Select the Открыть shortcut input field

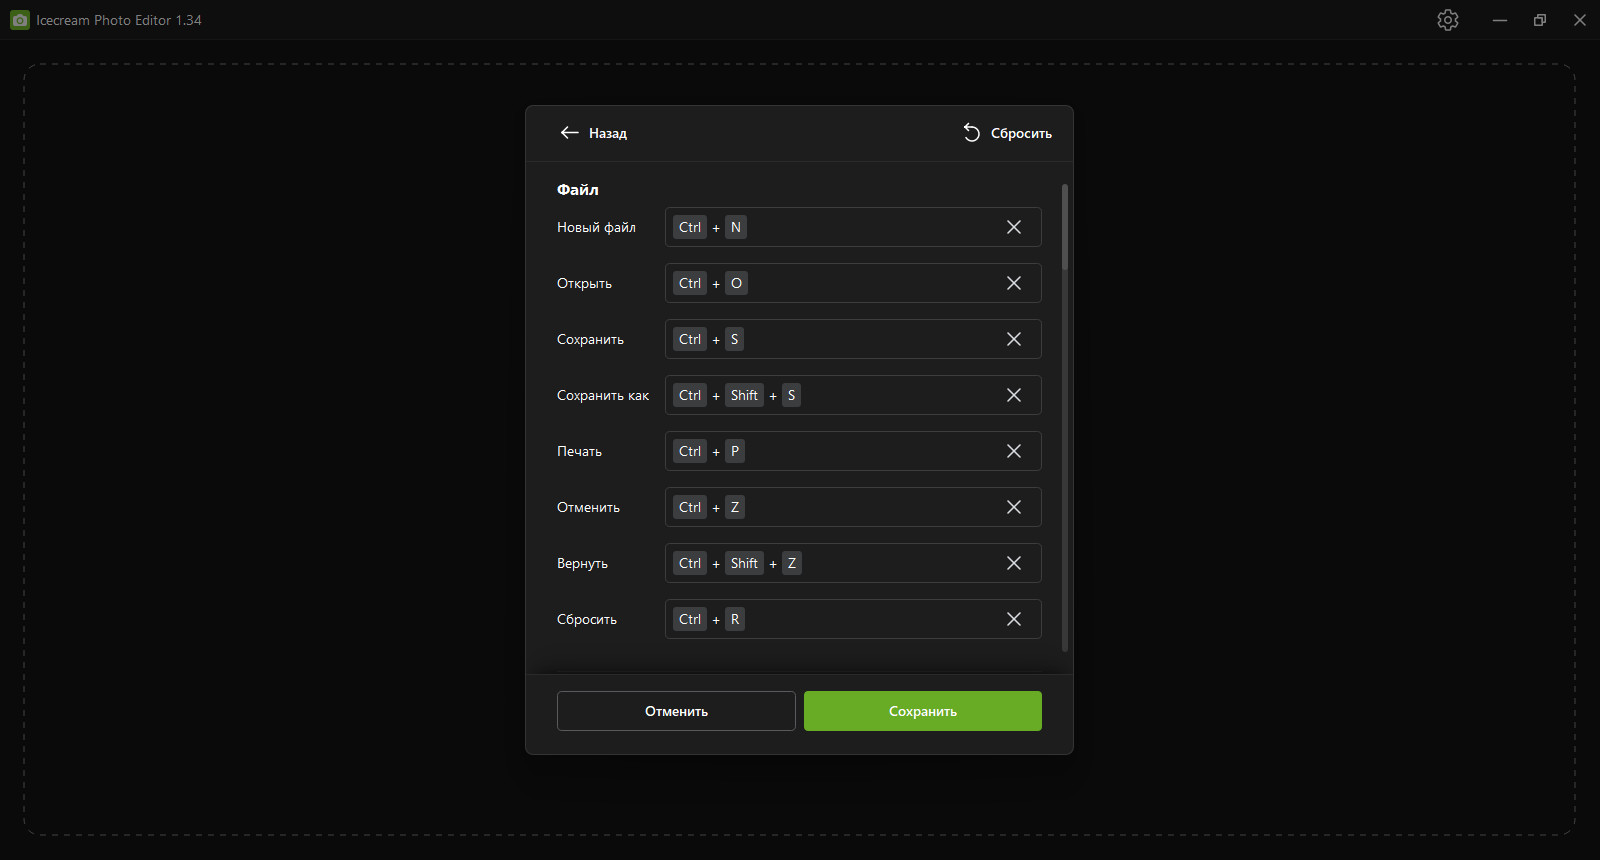(853, 283)
